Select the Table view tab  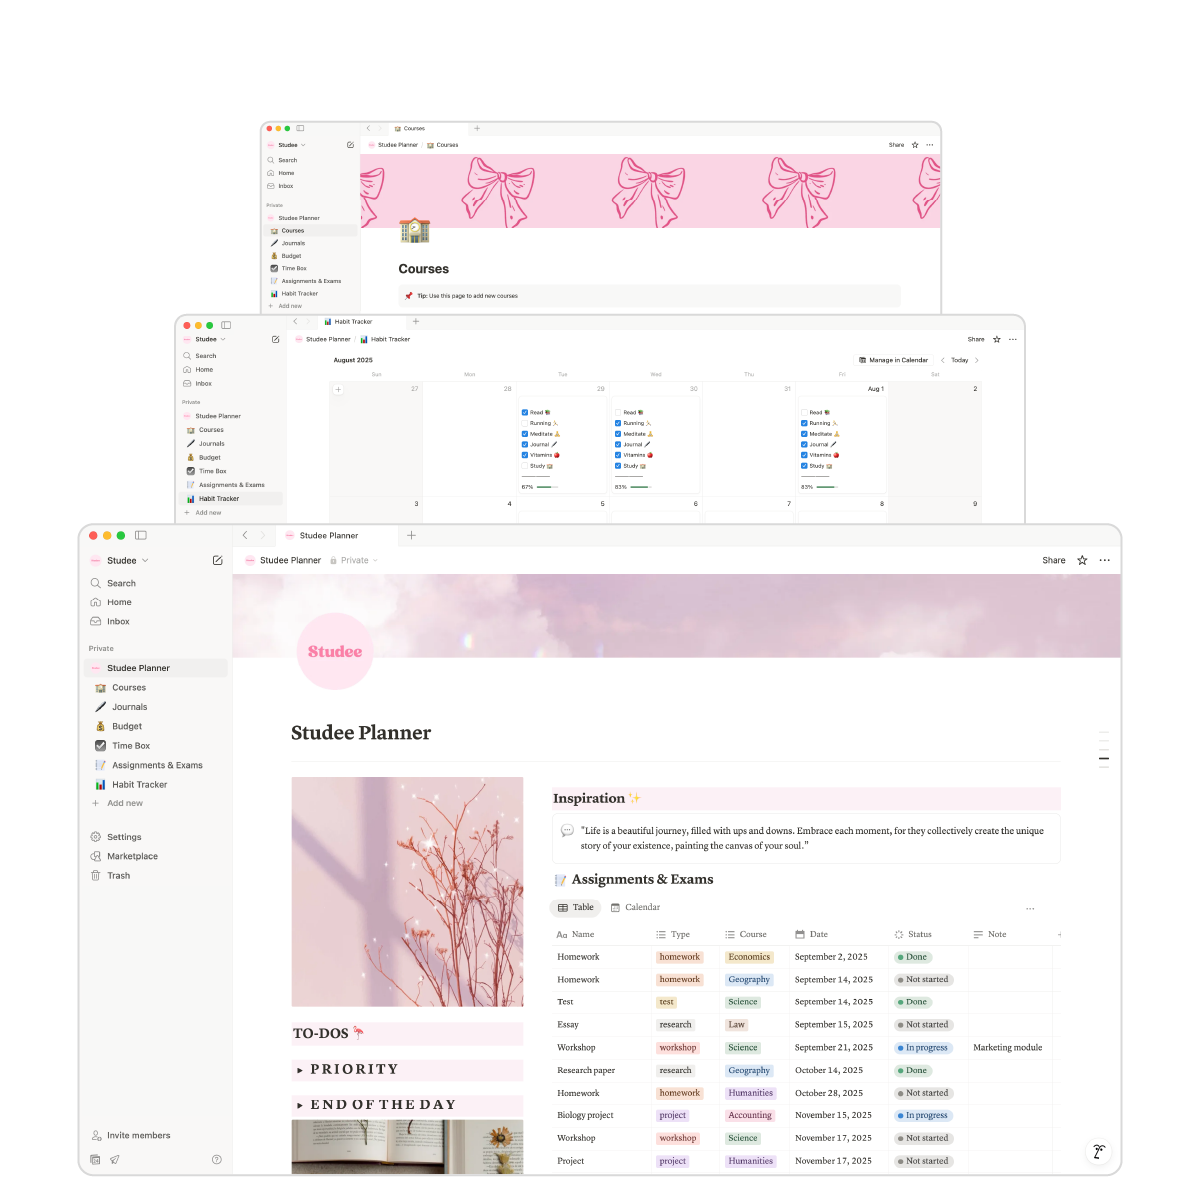(x=576, y=908)
